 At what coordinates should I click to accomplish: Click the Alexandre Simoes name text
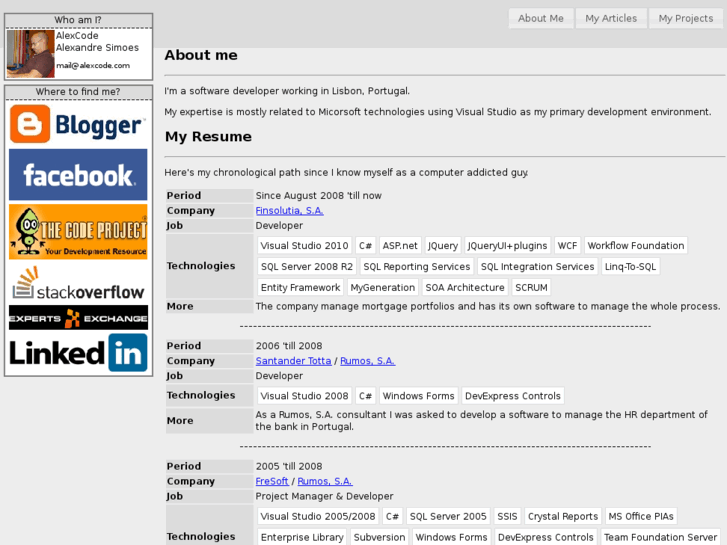click(x=97, y=47)
